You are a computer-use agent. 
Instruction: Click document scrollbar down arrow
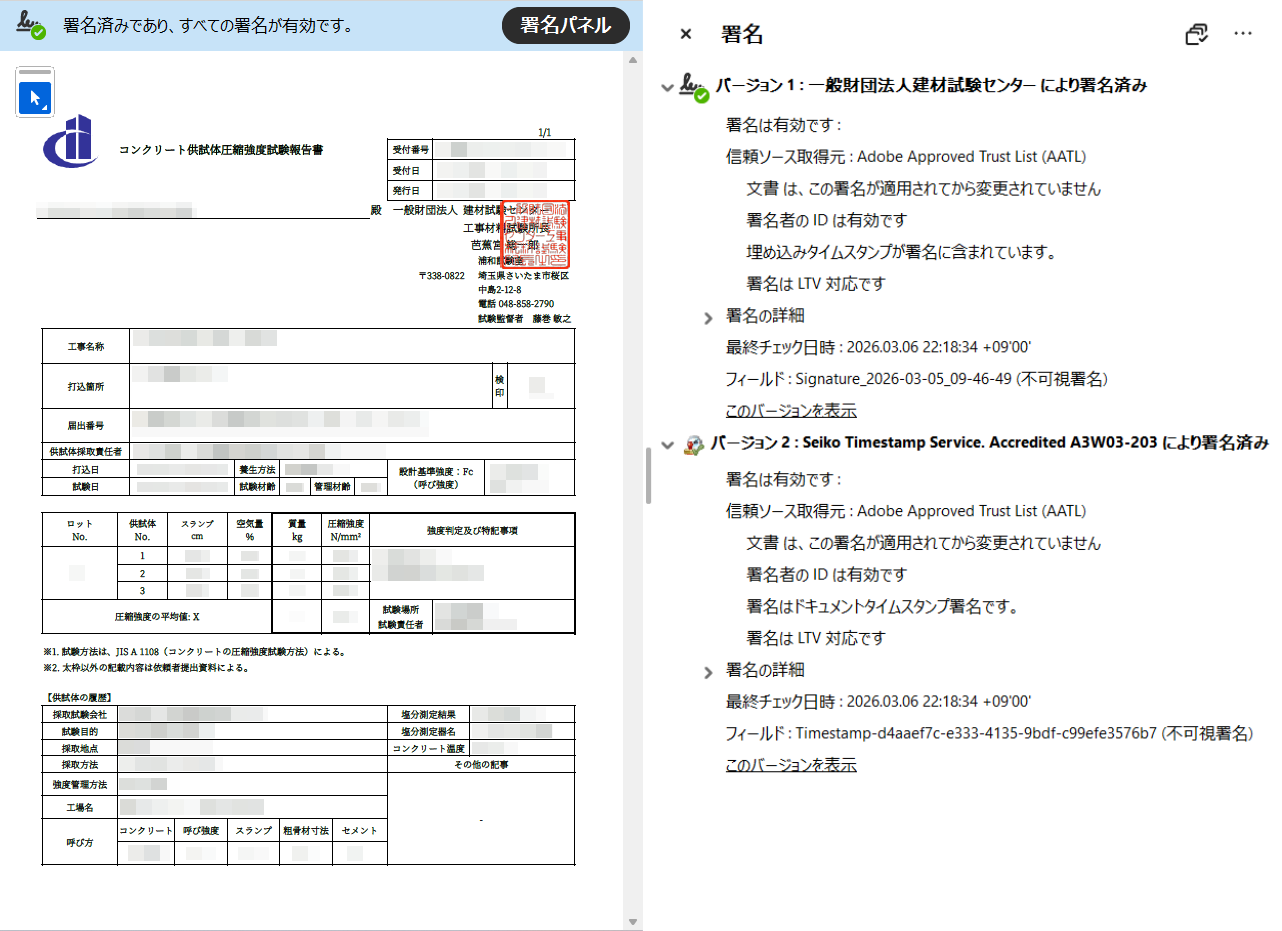631,921
